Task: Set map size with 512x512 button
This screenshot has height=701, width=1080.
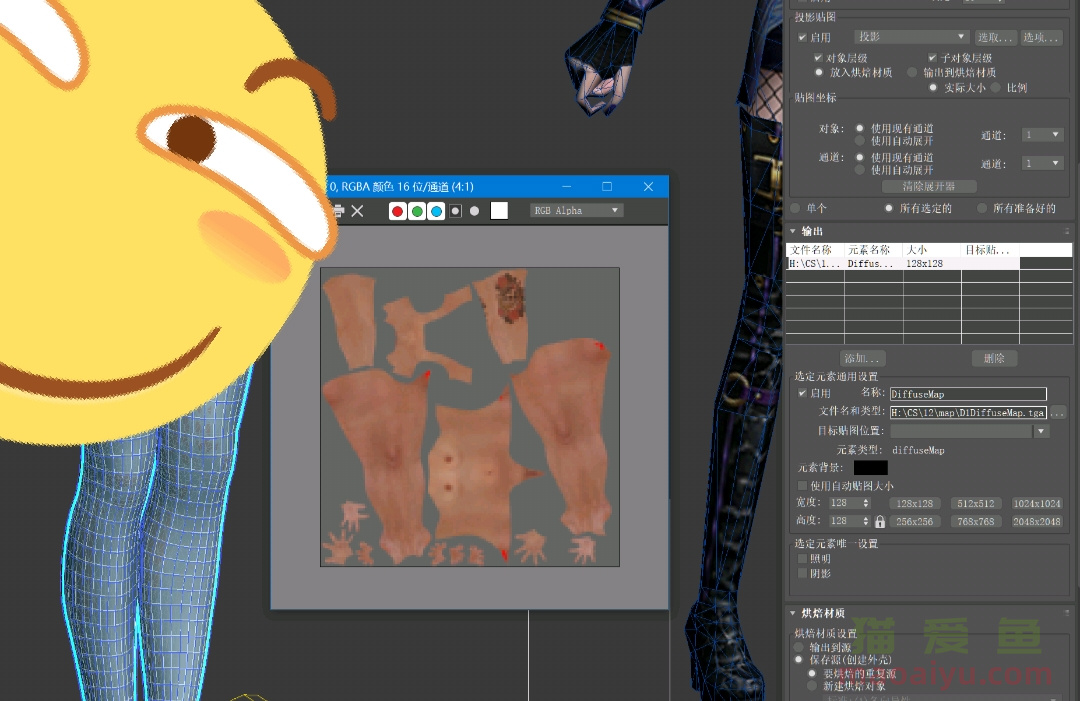Action: point(975,504)
